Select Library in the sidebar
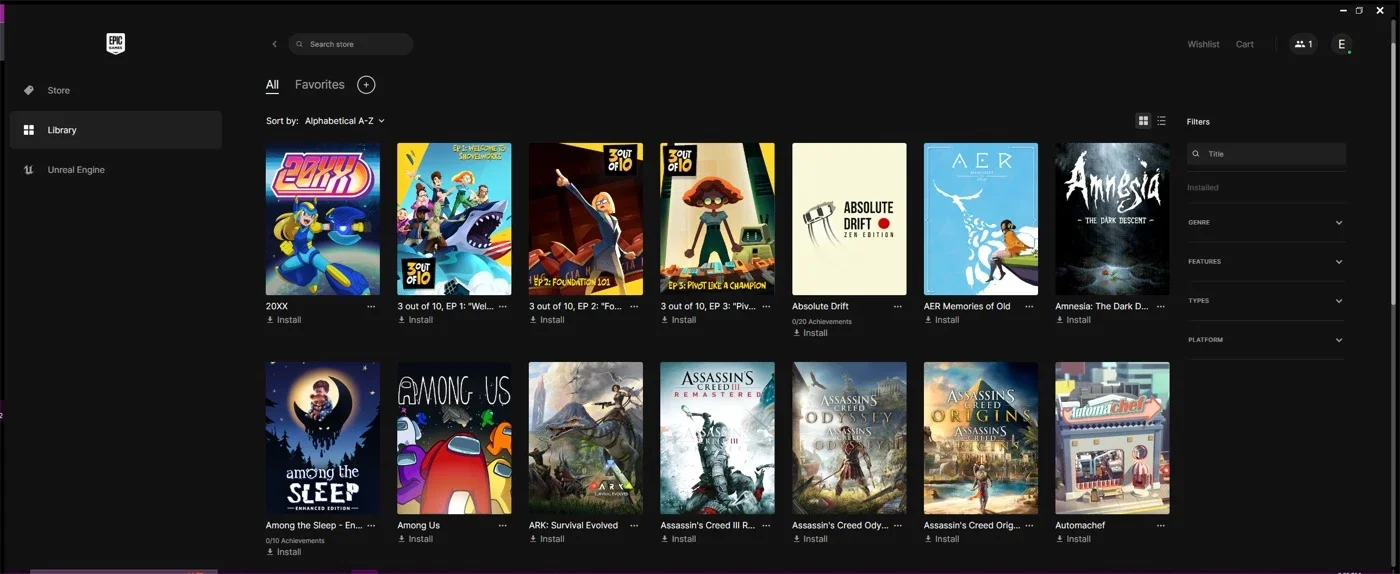This screenshot has height=574, width=1400. click(116, 130)
